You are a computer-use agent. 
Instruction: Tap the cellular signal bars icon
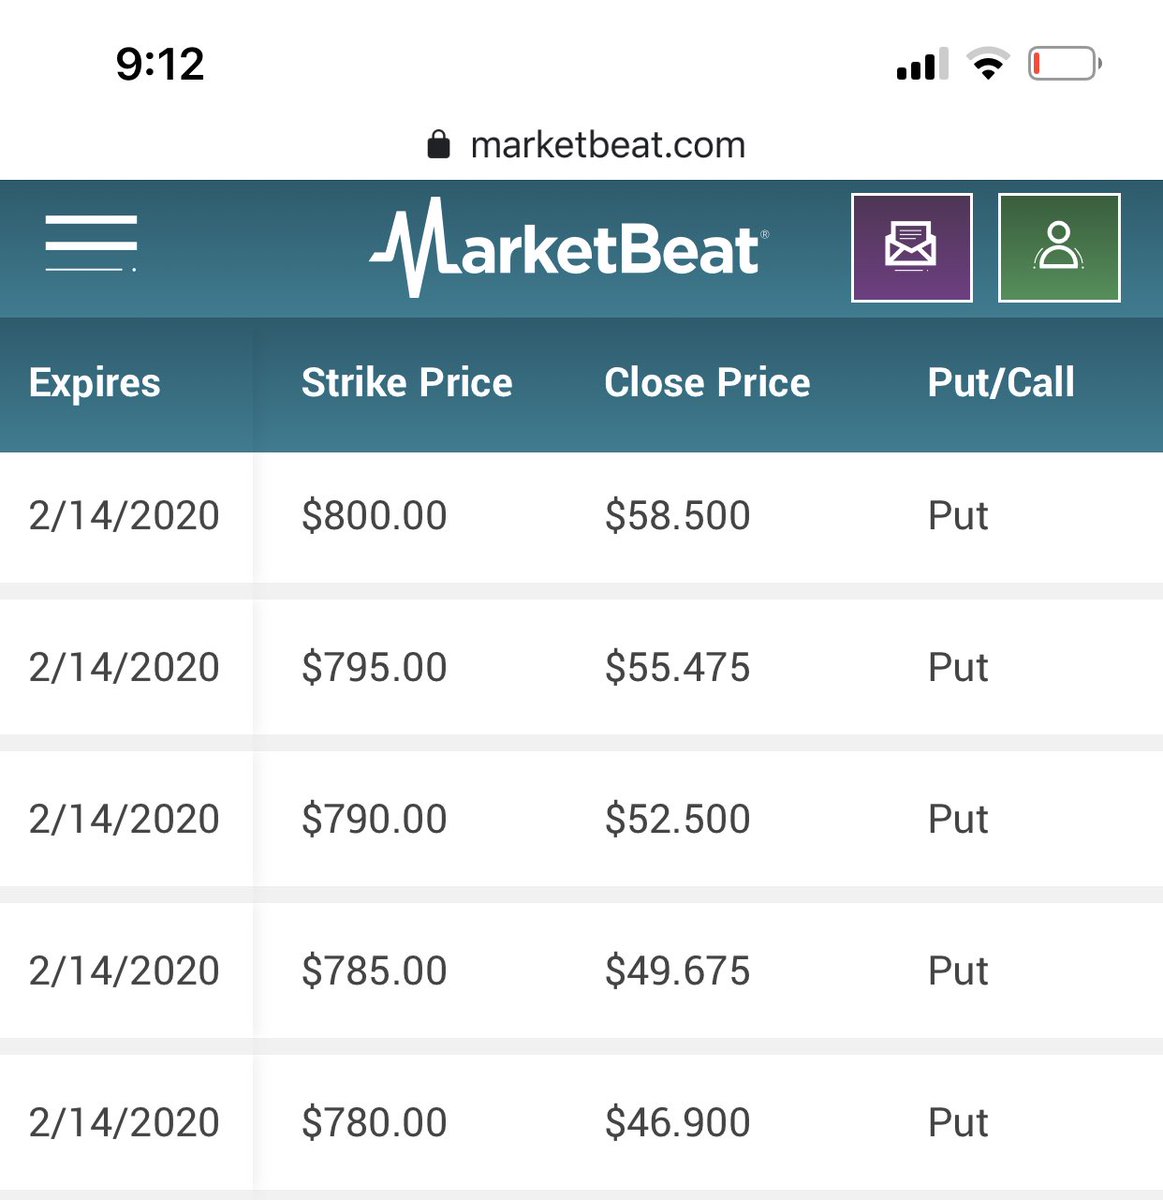click(x=922, y=65)
